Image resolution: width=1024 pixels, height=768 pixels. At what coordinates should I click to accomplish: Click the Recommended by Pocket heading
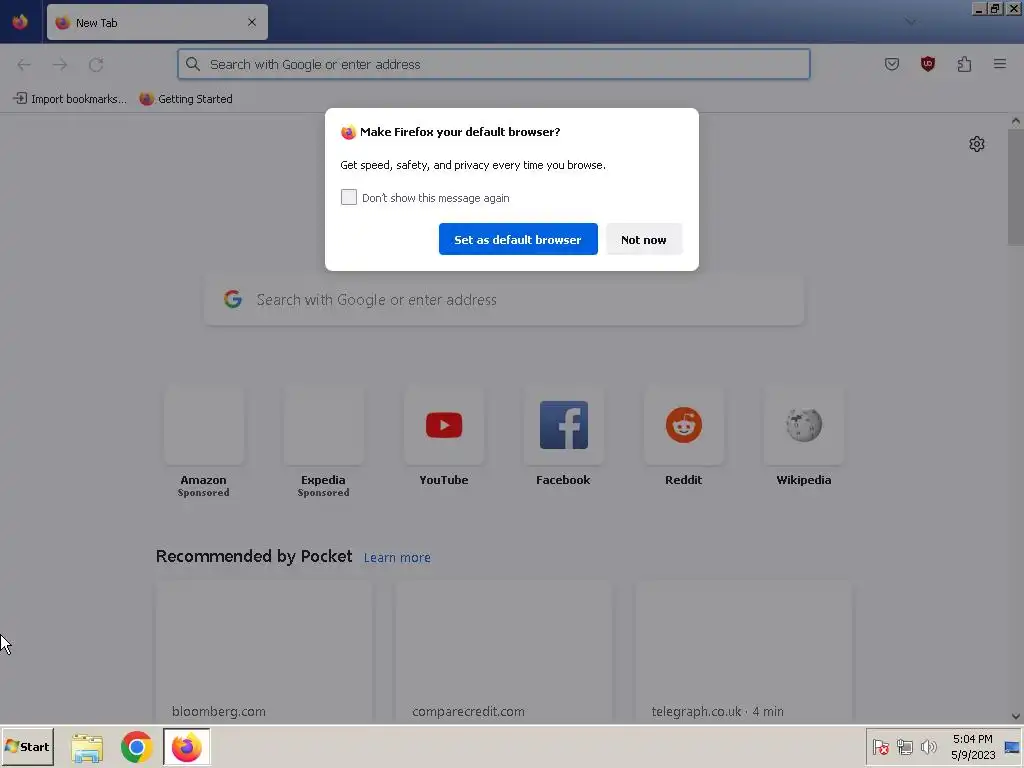[x=254, y=556]
